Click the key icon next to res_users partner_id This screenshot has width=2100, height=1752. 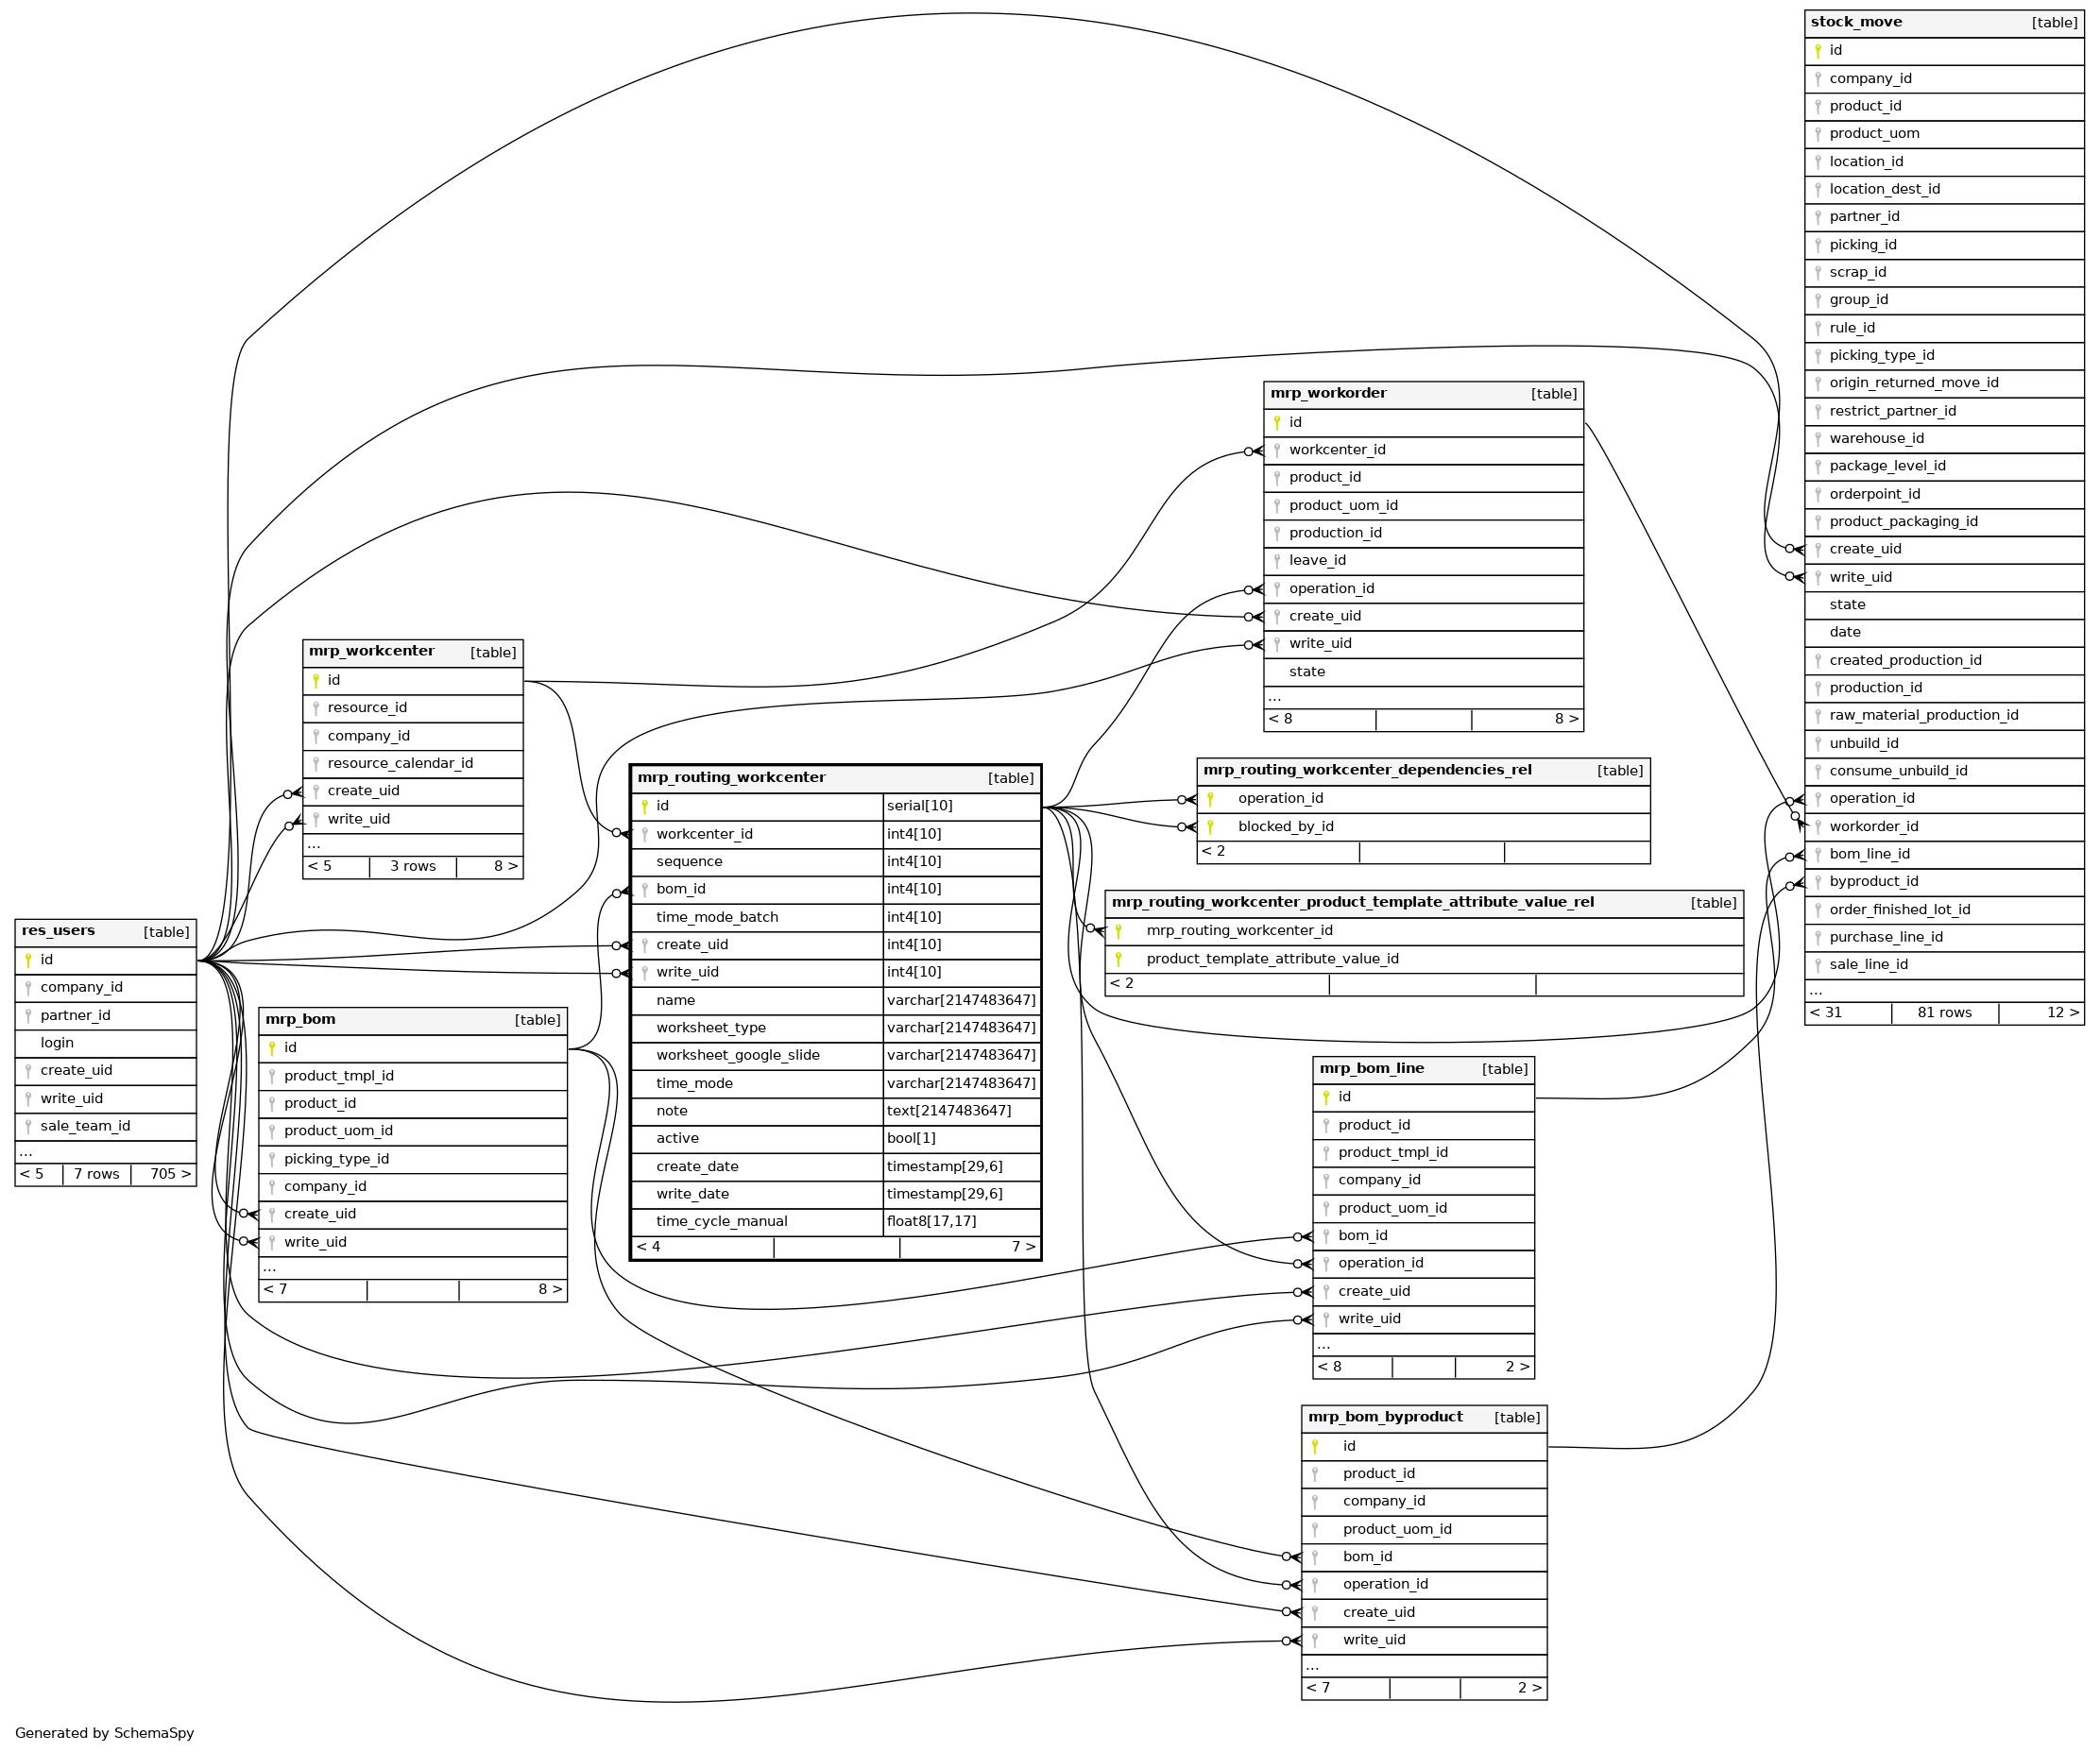click(x=28, y=1016)
